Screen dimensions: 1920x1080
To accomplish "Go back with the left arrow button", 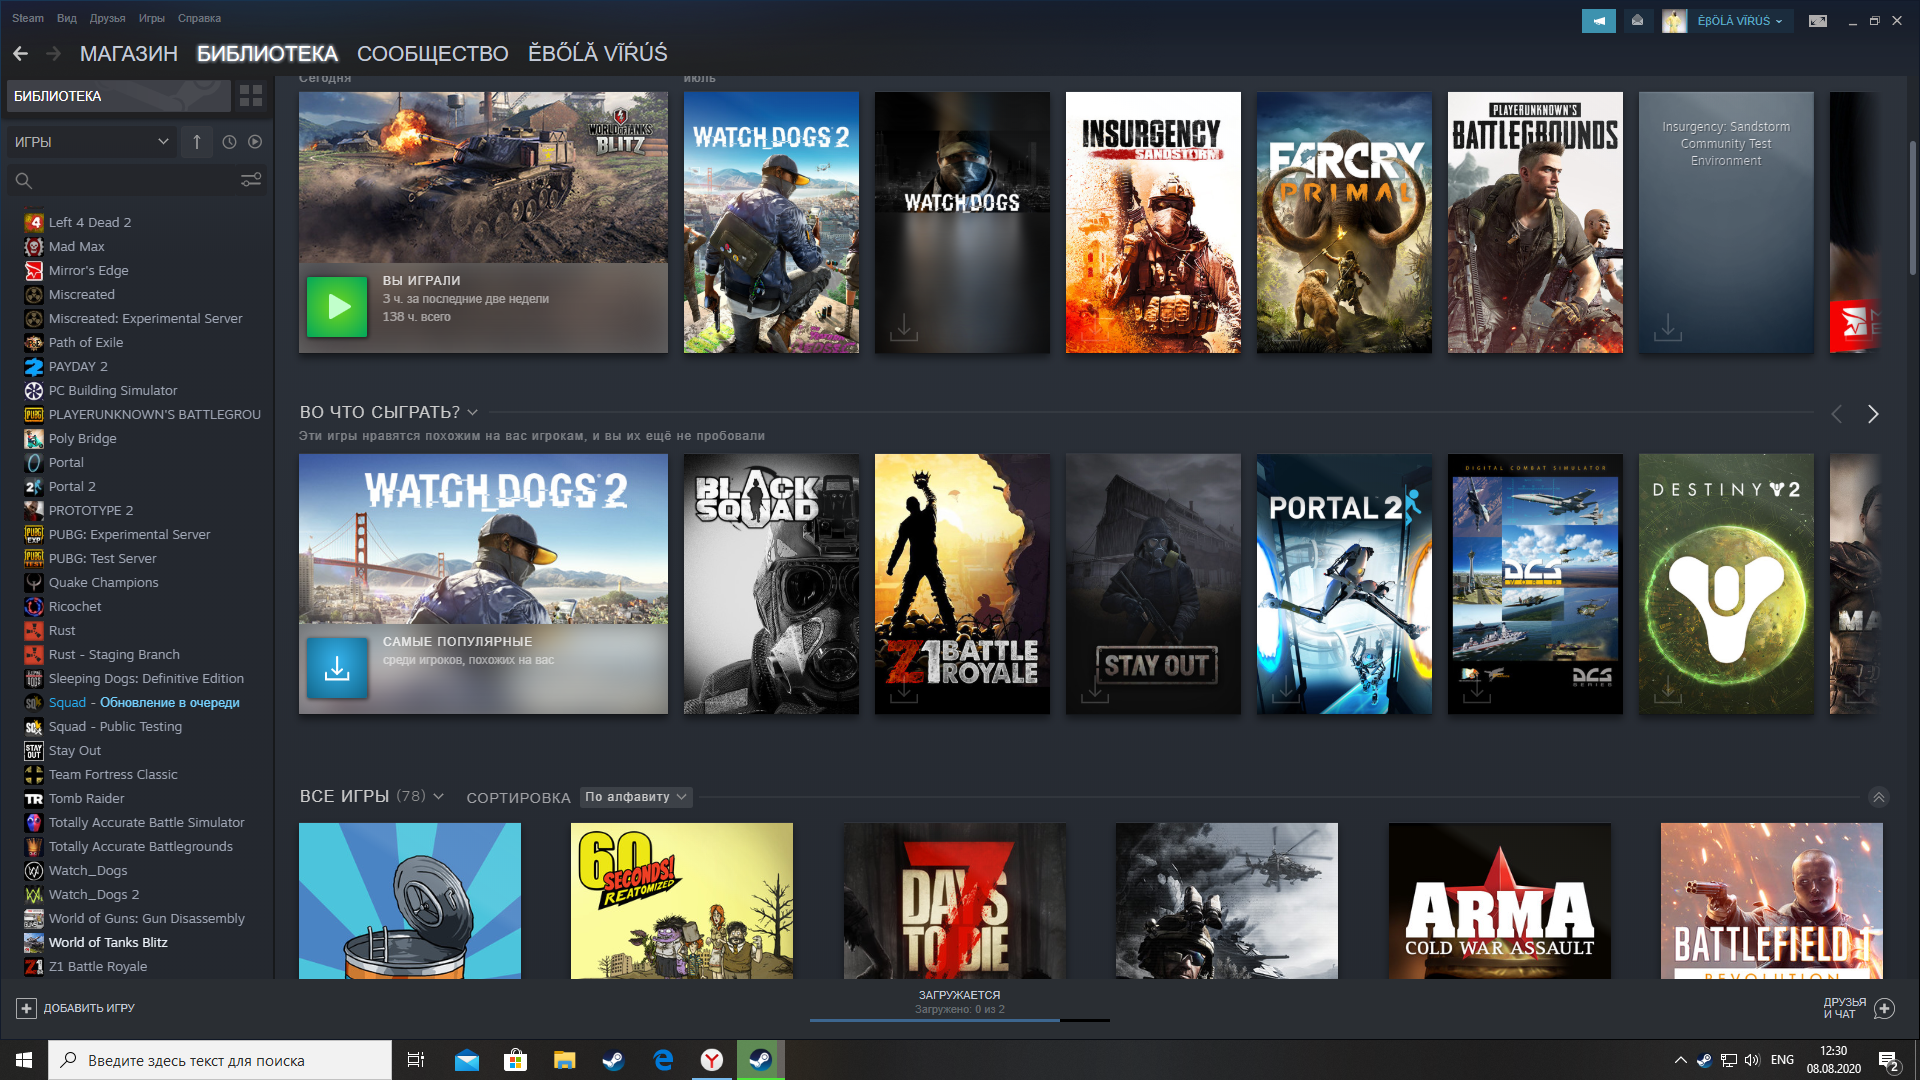I will tap(20, 53).
